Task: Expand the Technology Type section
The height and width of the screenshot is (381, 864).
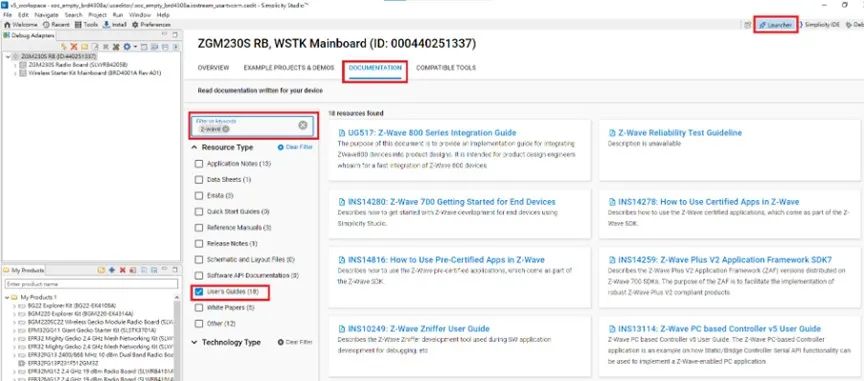Action: pos(194,342)
